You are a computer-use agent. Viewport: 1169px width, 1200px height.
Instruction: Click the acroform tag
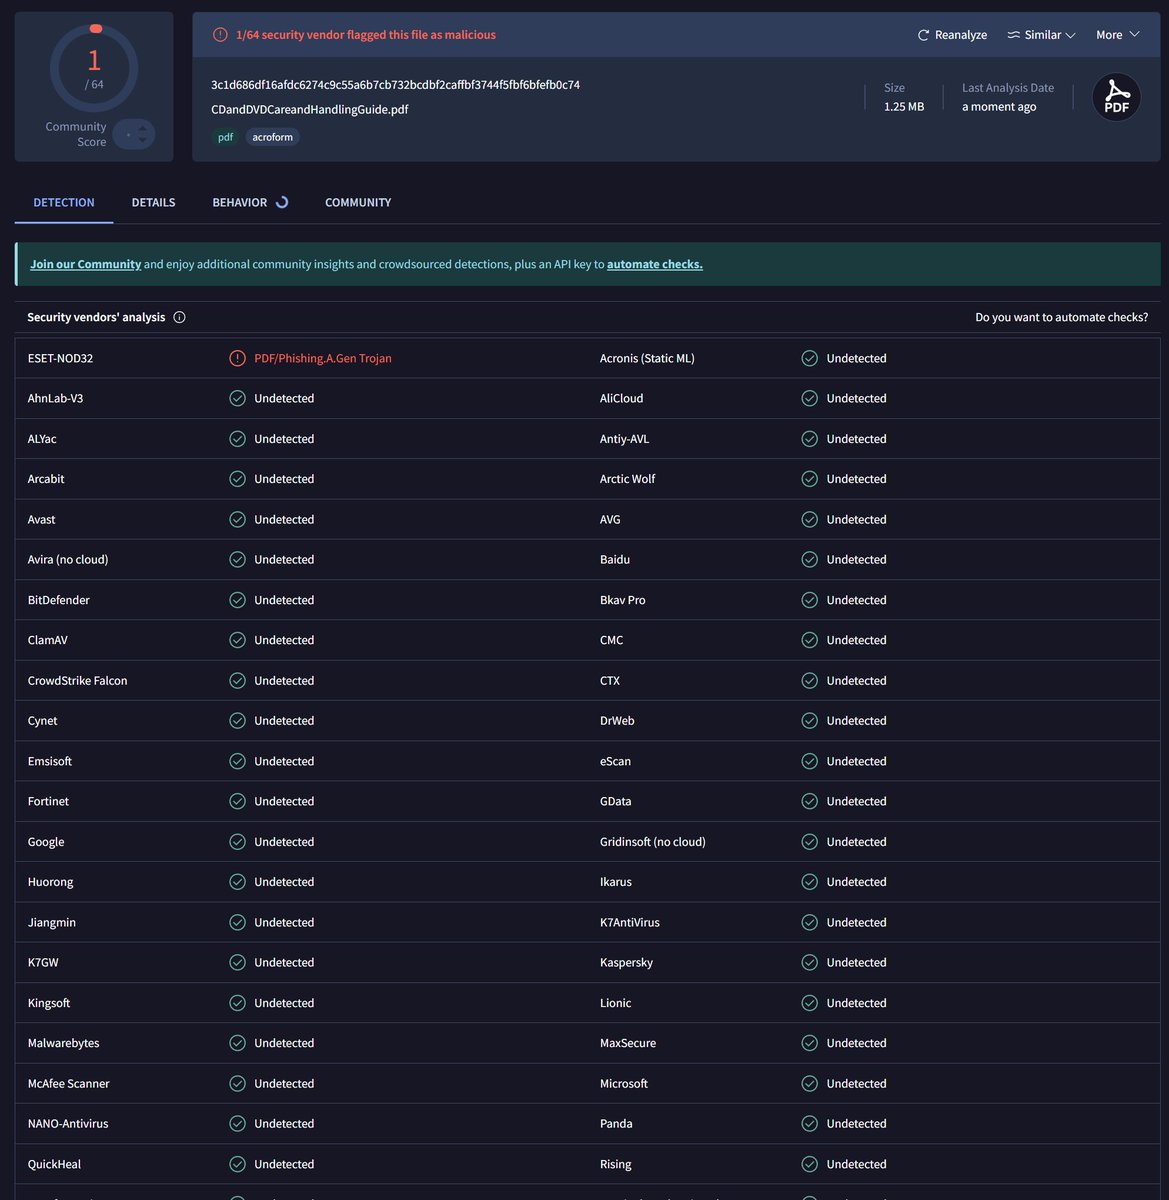pos(273,137)
